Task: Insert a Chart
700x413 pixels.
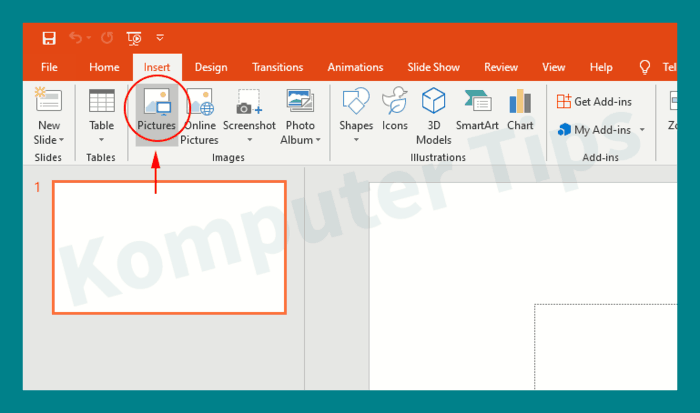Action: (x=520, y=109)
